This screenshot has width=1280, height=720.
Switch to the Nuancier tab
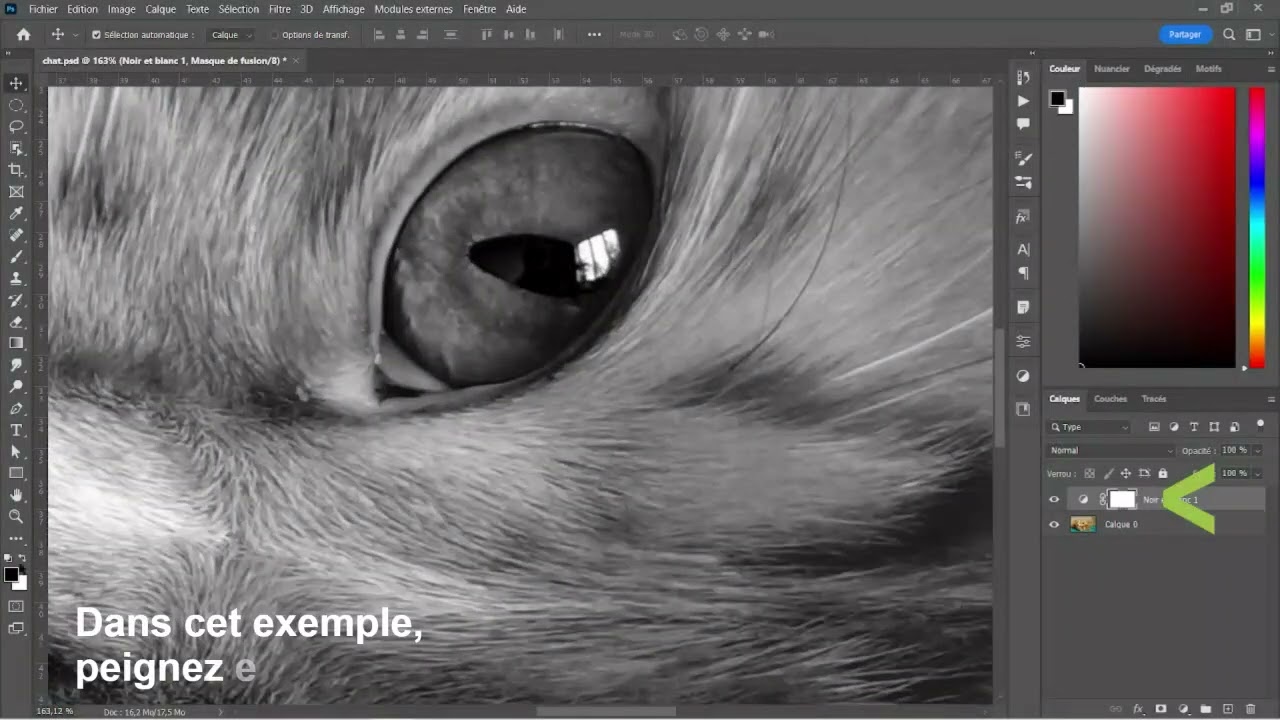tap(1112, 69)
